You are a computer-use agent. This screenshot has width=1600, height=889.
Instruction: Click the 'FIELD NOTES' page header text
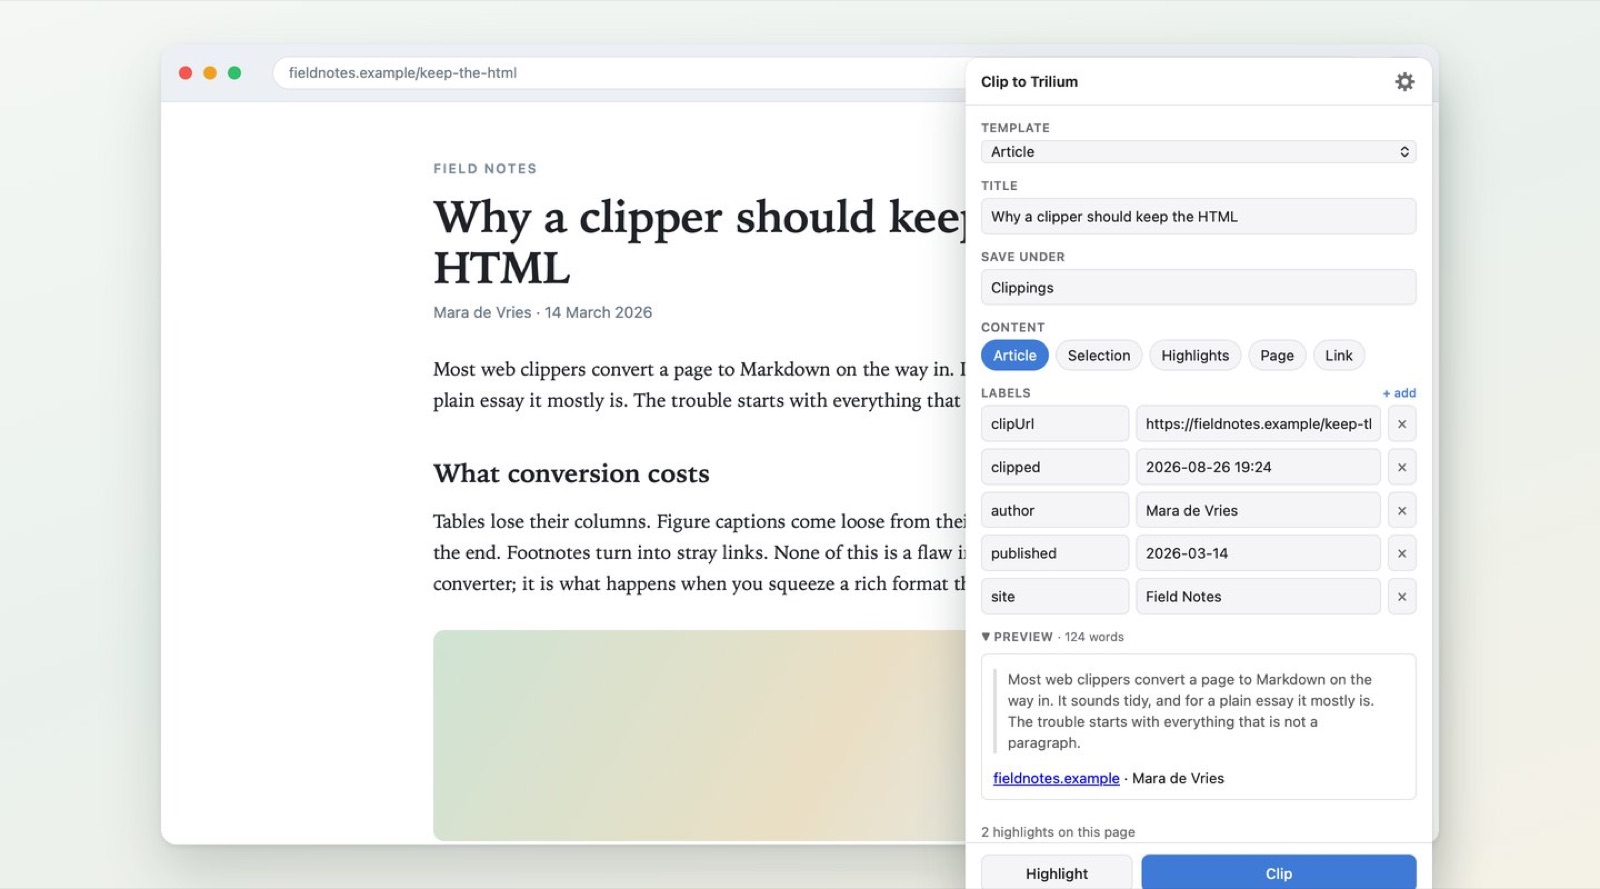485,169
